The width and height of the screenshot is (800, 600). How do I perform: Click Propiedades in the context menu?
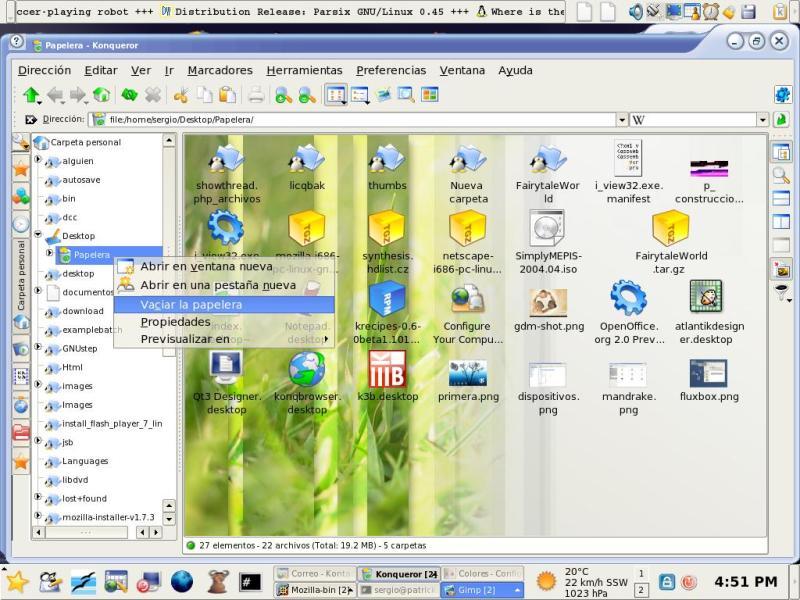(175, 322)
